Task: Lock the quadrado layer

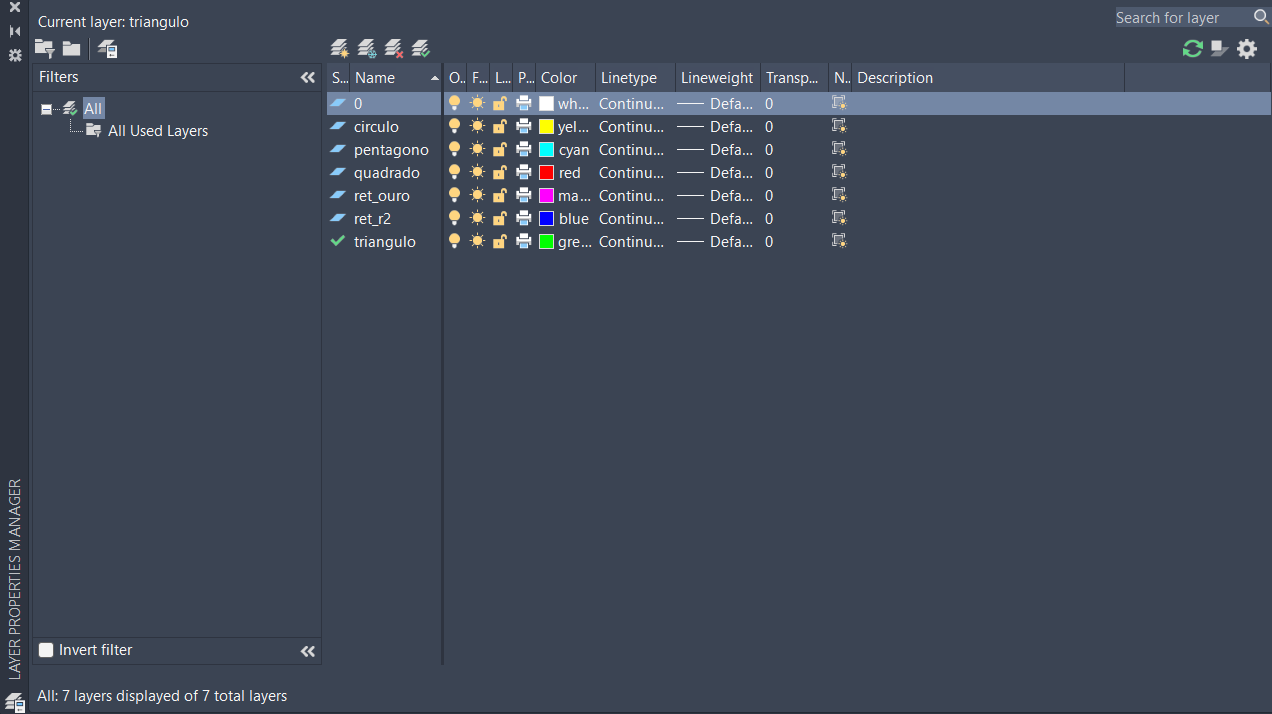Action: (499, 172)
